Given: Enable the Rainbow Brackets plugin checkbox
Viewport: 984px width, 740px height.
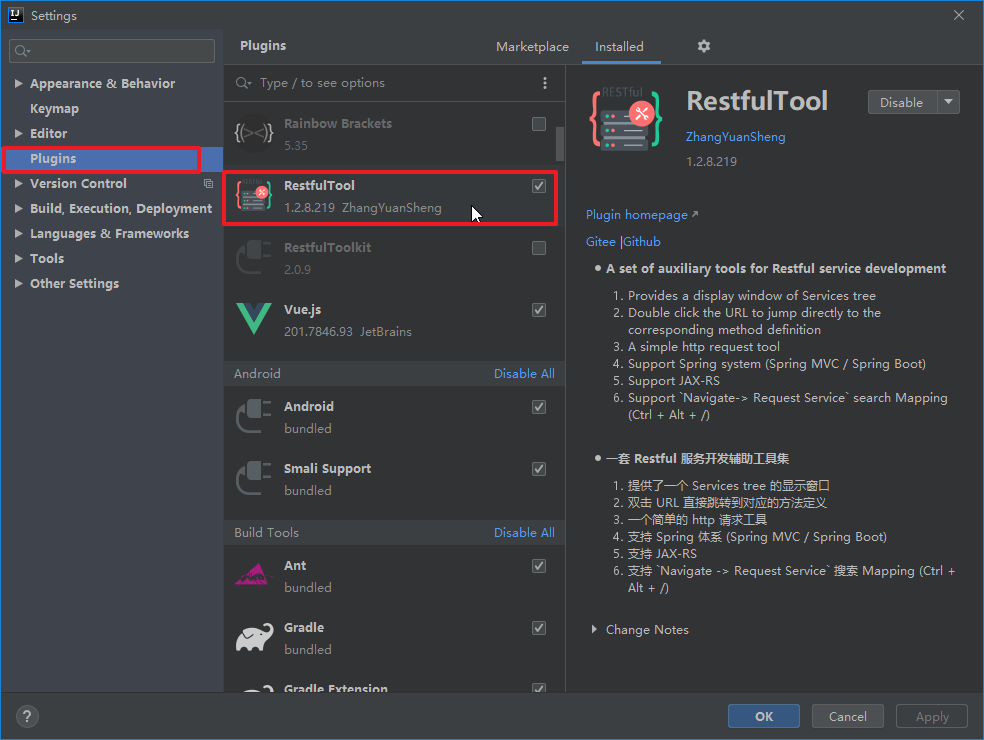Looking at the screenshot, I should coord(538,124).
